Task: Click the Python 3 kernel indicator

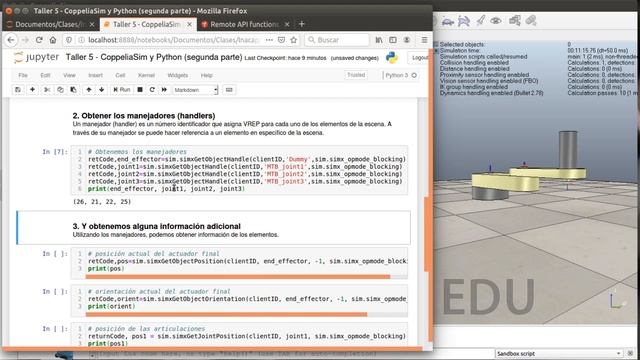Action: pos(400,75)
